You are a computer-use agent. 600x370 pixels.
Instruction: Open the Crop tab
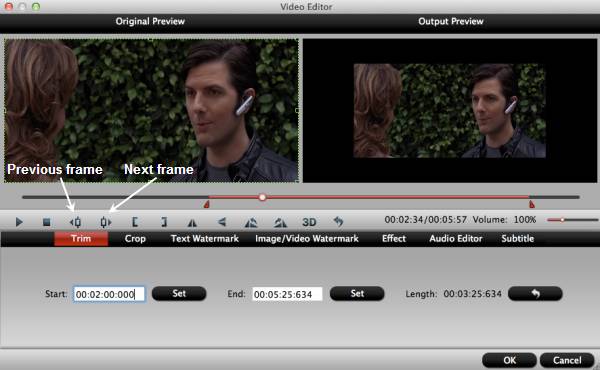pos(135,239)
